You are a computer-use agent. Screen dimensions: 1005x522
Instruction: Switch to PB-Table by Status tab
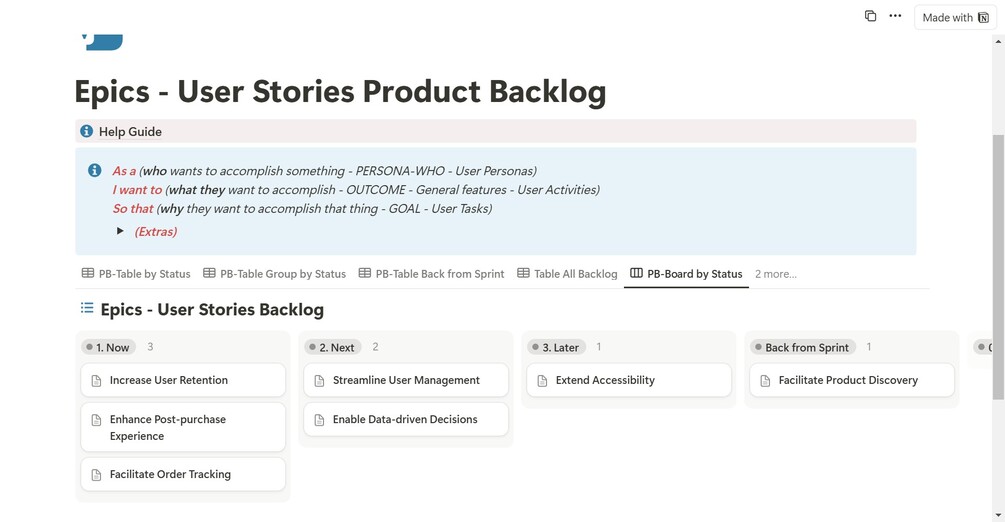point(136,274)
